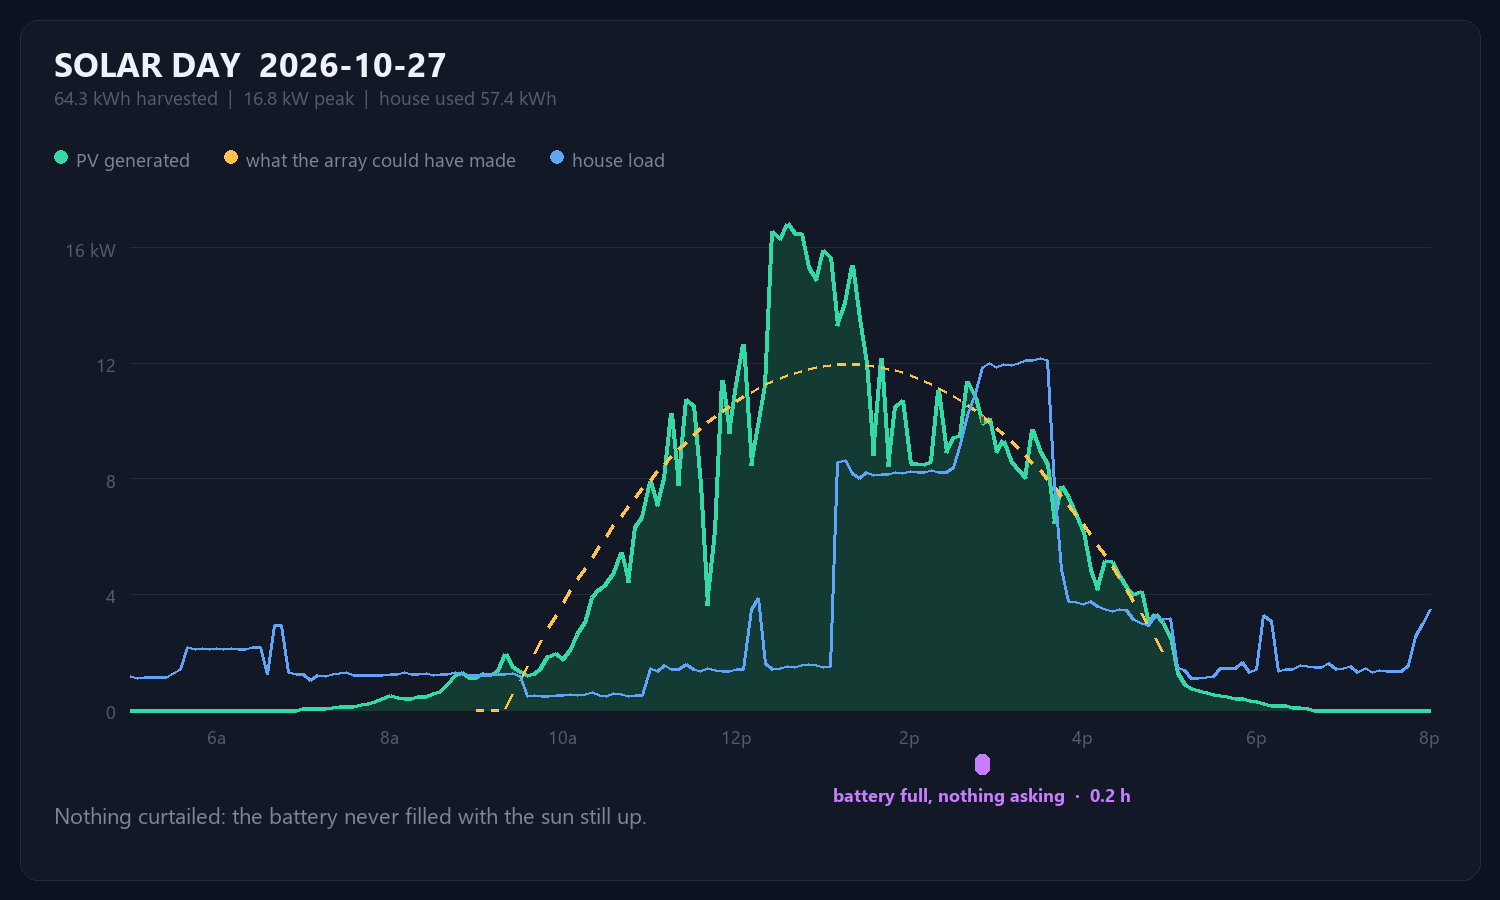Screen dimensions: 1500x900
Task: Click the blue house load legend dot
Action: tap(557, 158)
